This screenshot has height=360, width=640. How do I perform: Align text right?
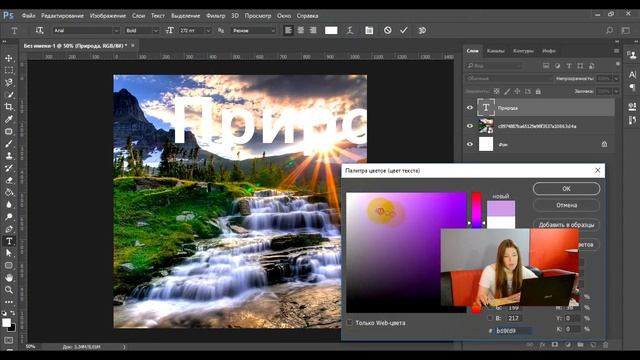pos(313,30)
